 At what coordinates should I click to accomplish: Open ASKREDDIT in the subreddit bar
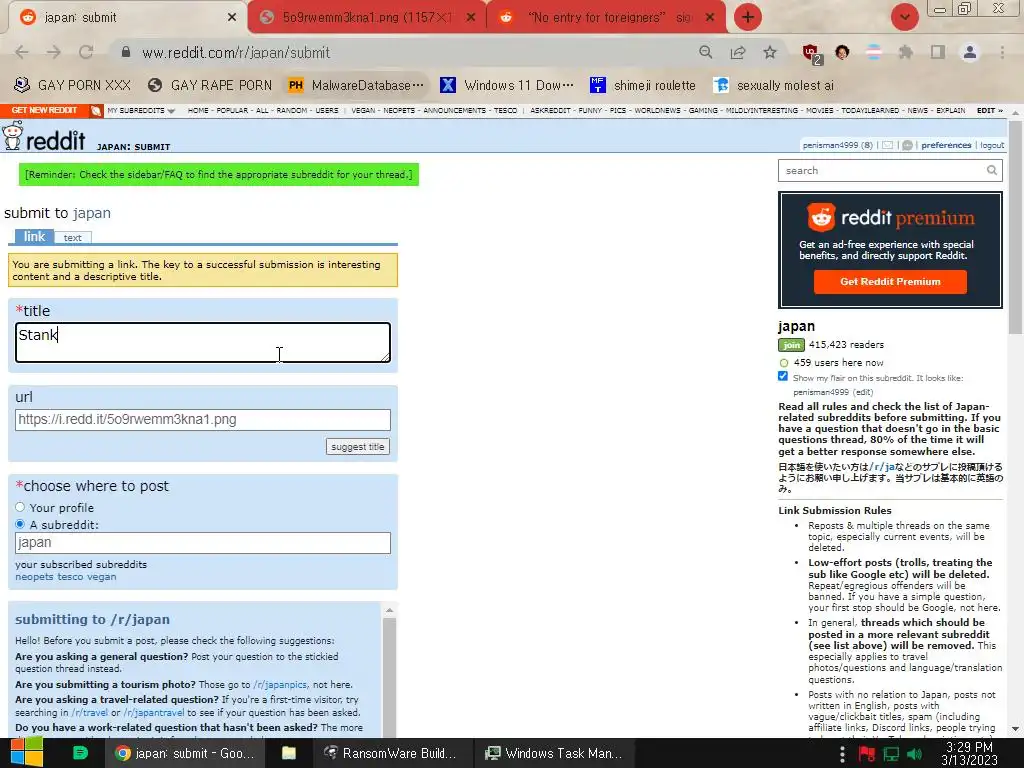click(x=550, y=110)
